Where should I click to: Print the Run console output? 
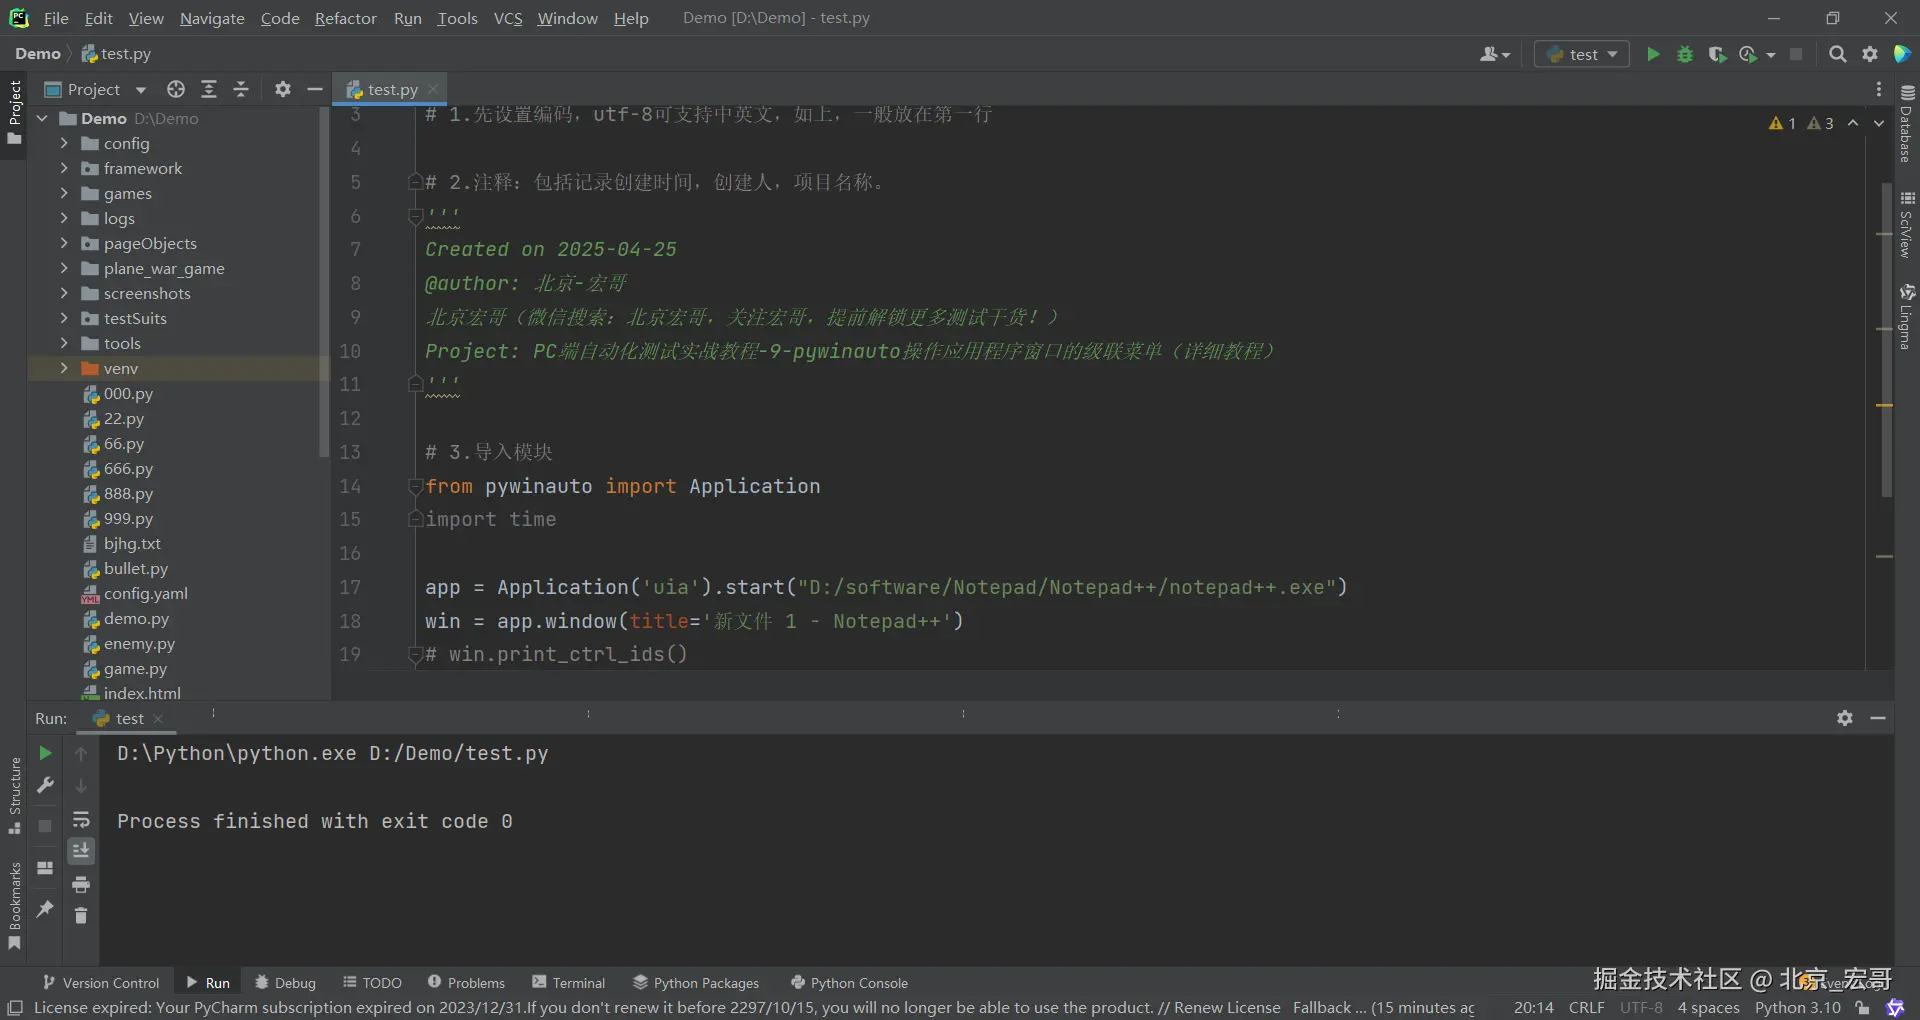pyautogui.click(x=81, y=884)
